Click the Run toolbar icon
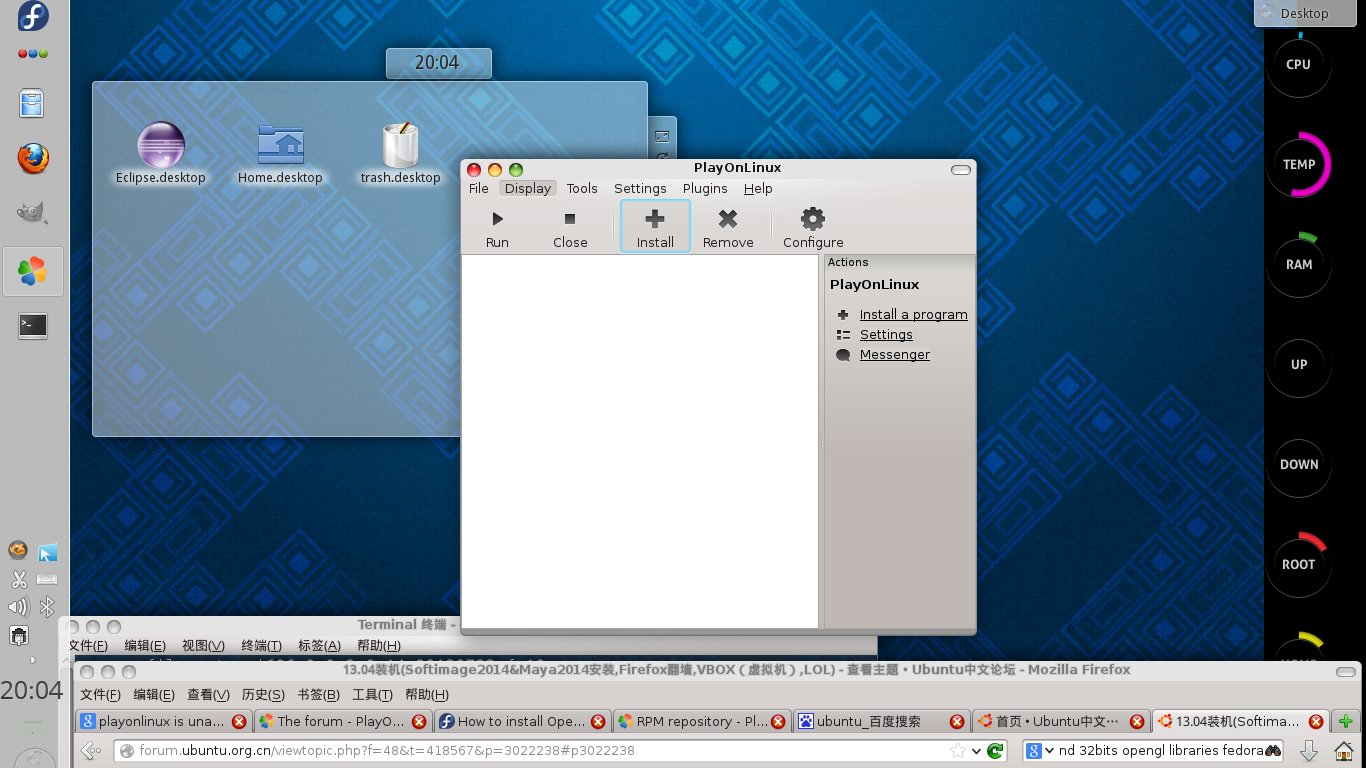1366x768 pixels. tap(497, 219)
